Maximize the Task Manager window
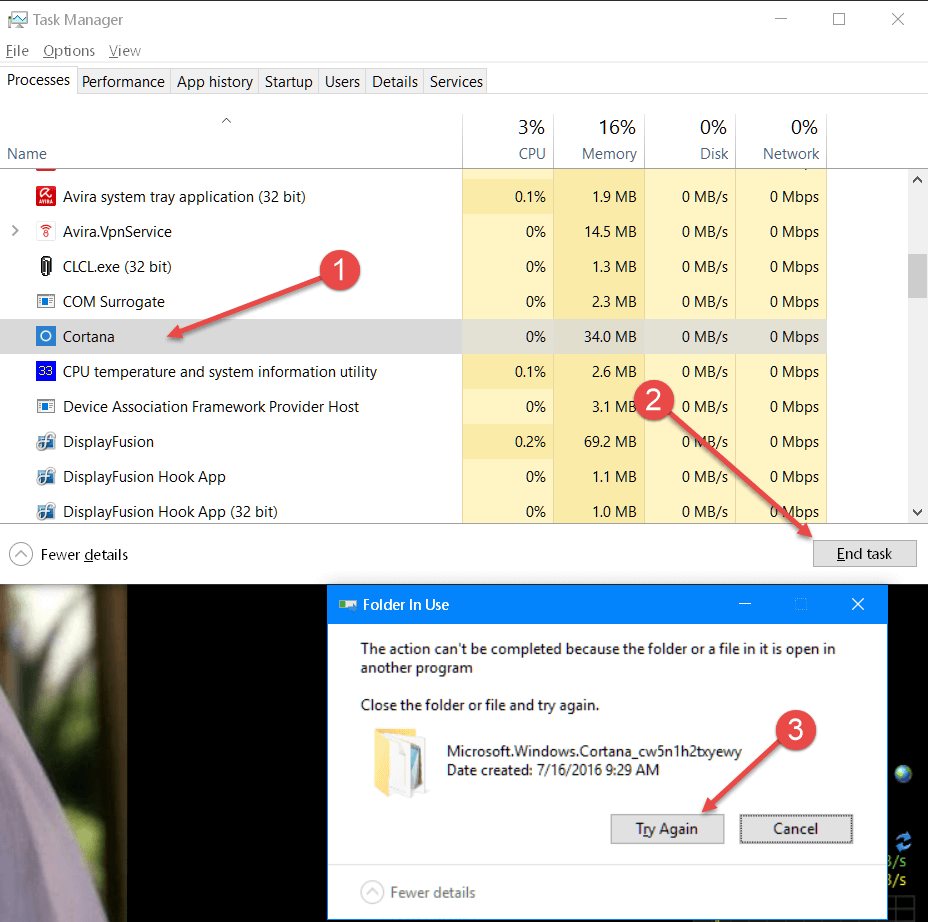The width and height of the screenshot is (928, 922). (839, 20)
